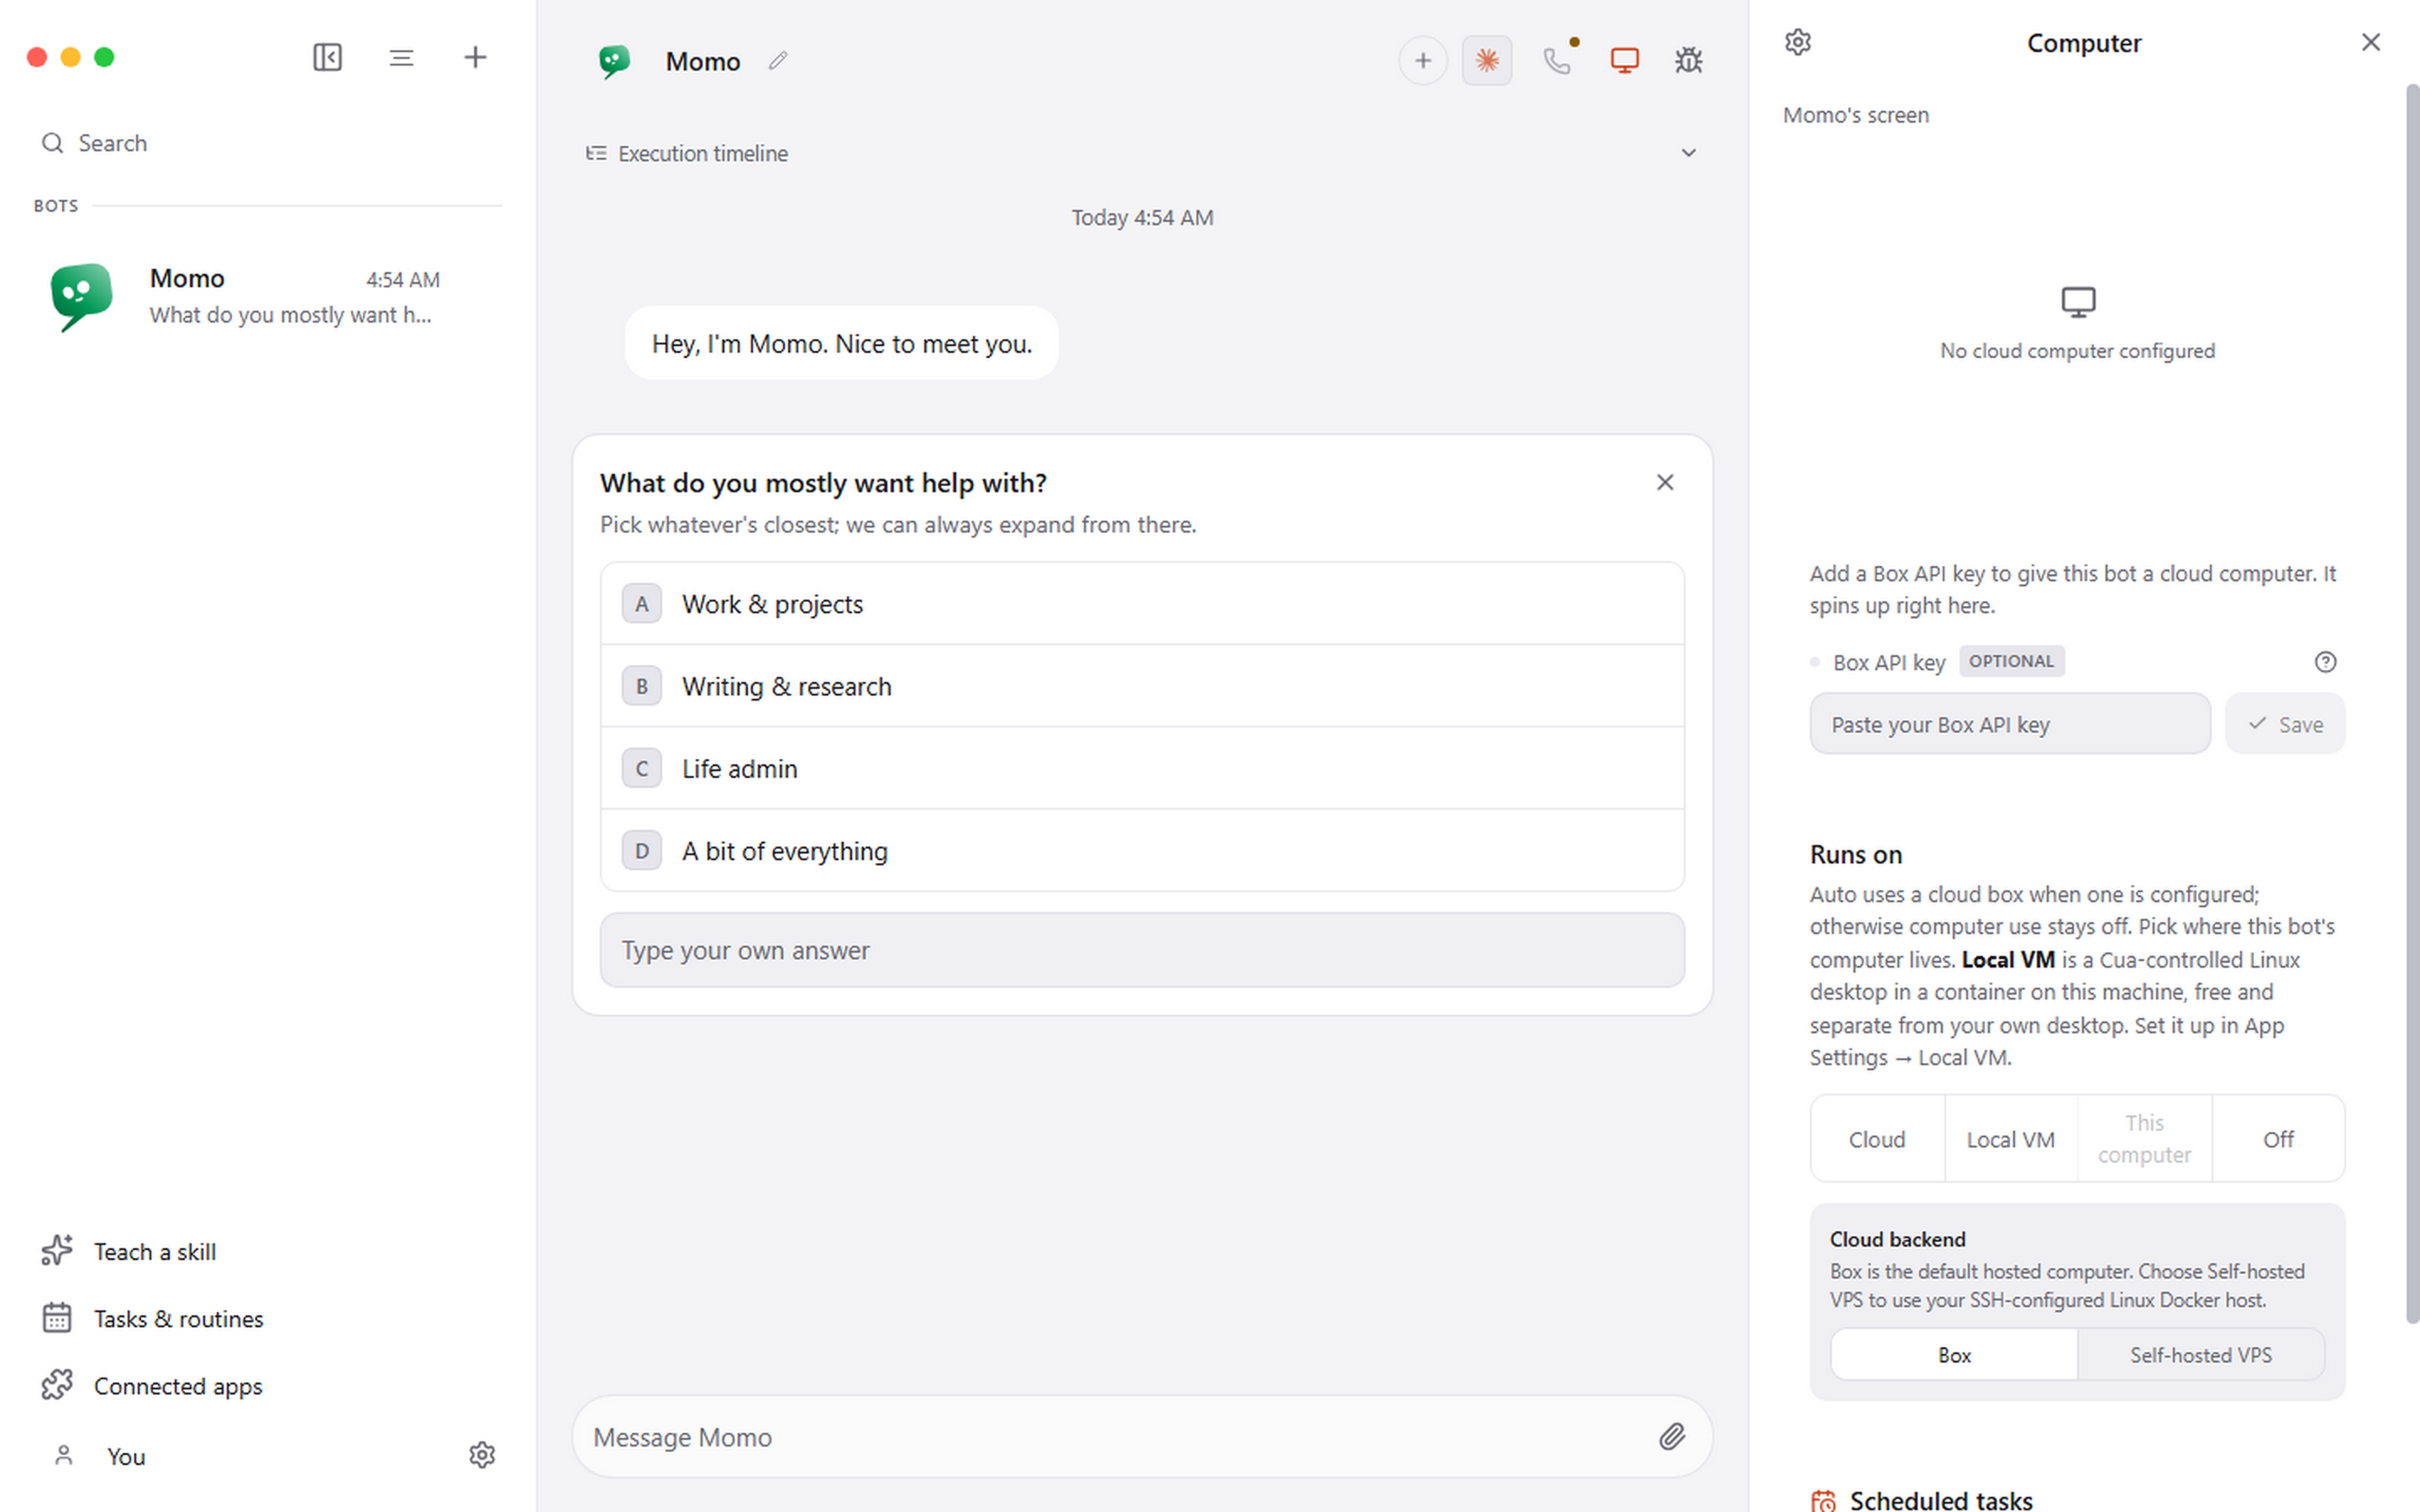
Task: Choose option D A bit of everything
Action: [1142, 851]
